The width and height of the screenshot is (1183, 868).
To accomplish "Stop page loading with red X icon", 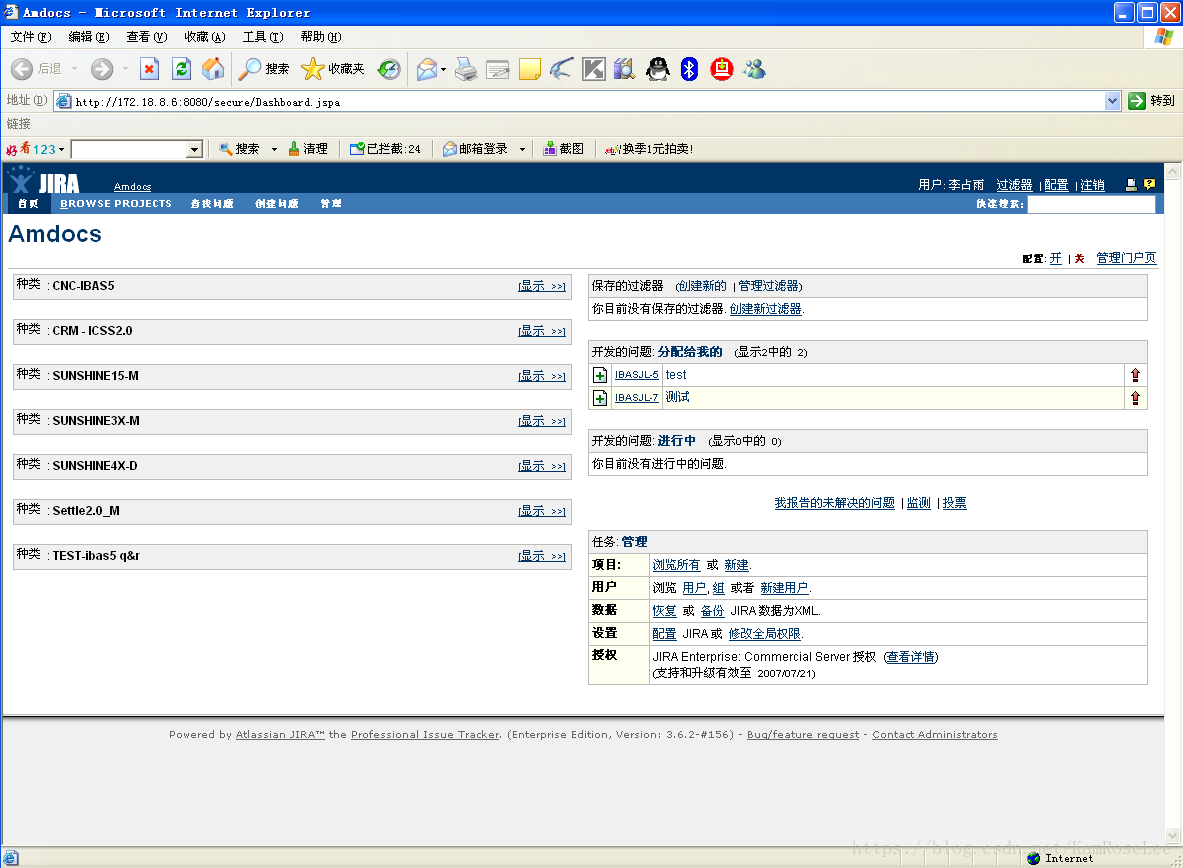I will [x=149, y=69].
